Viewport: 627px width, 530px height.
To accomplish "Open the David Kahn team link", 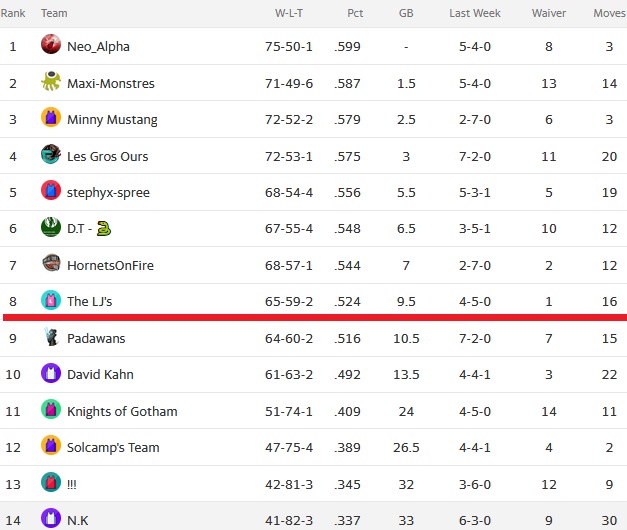I will tap(100, 374).
